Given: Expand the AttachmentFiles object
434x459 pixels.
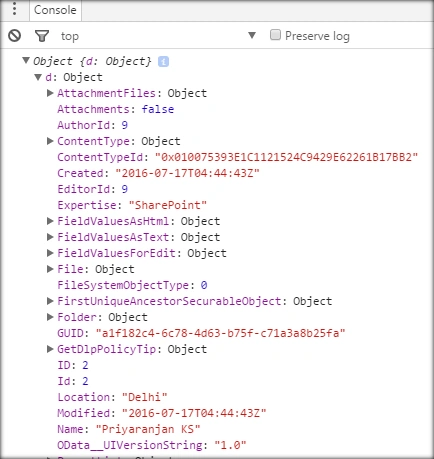Looking at the screenshot, I should pyautogui.click(x=50, y=93).
